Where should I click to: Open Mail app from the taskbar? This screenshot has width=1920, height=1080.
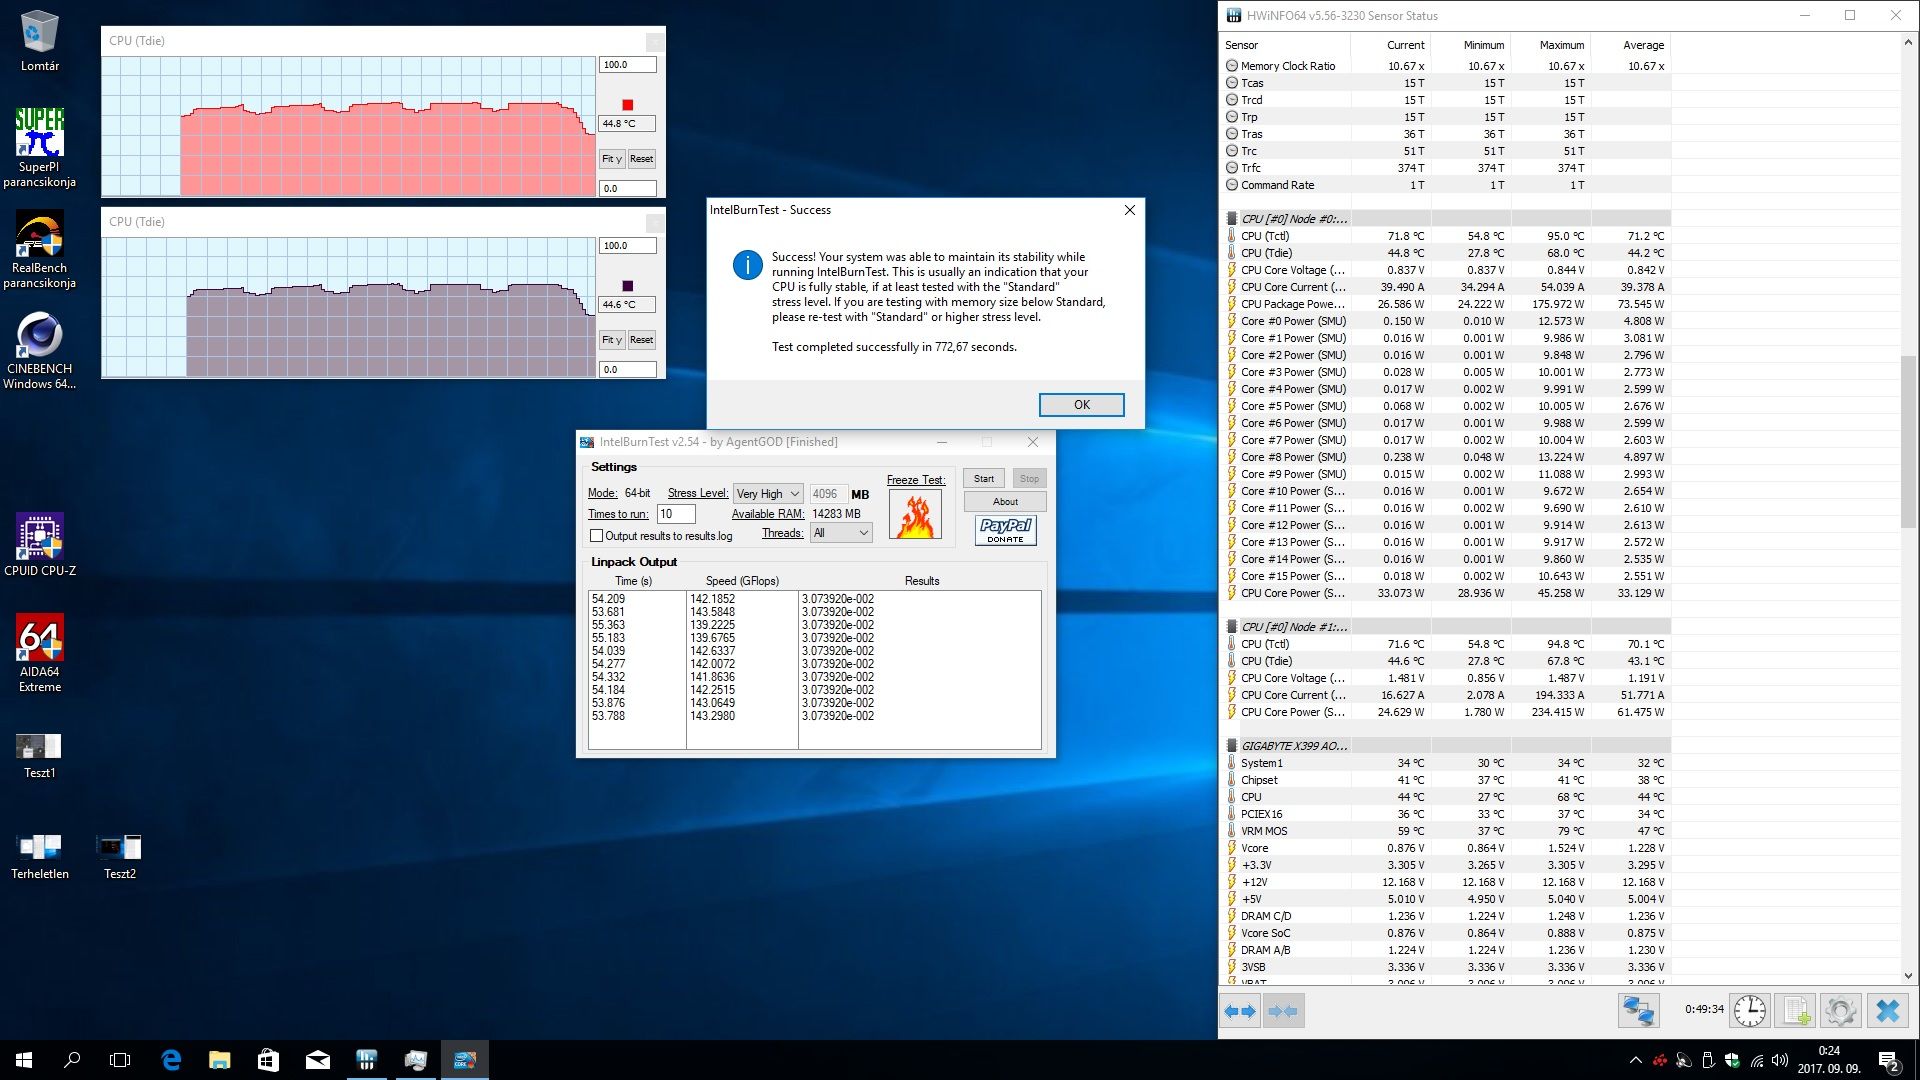[x=317, y=1060]
